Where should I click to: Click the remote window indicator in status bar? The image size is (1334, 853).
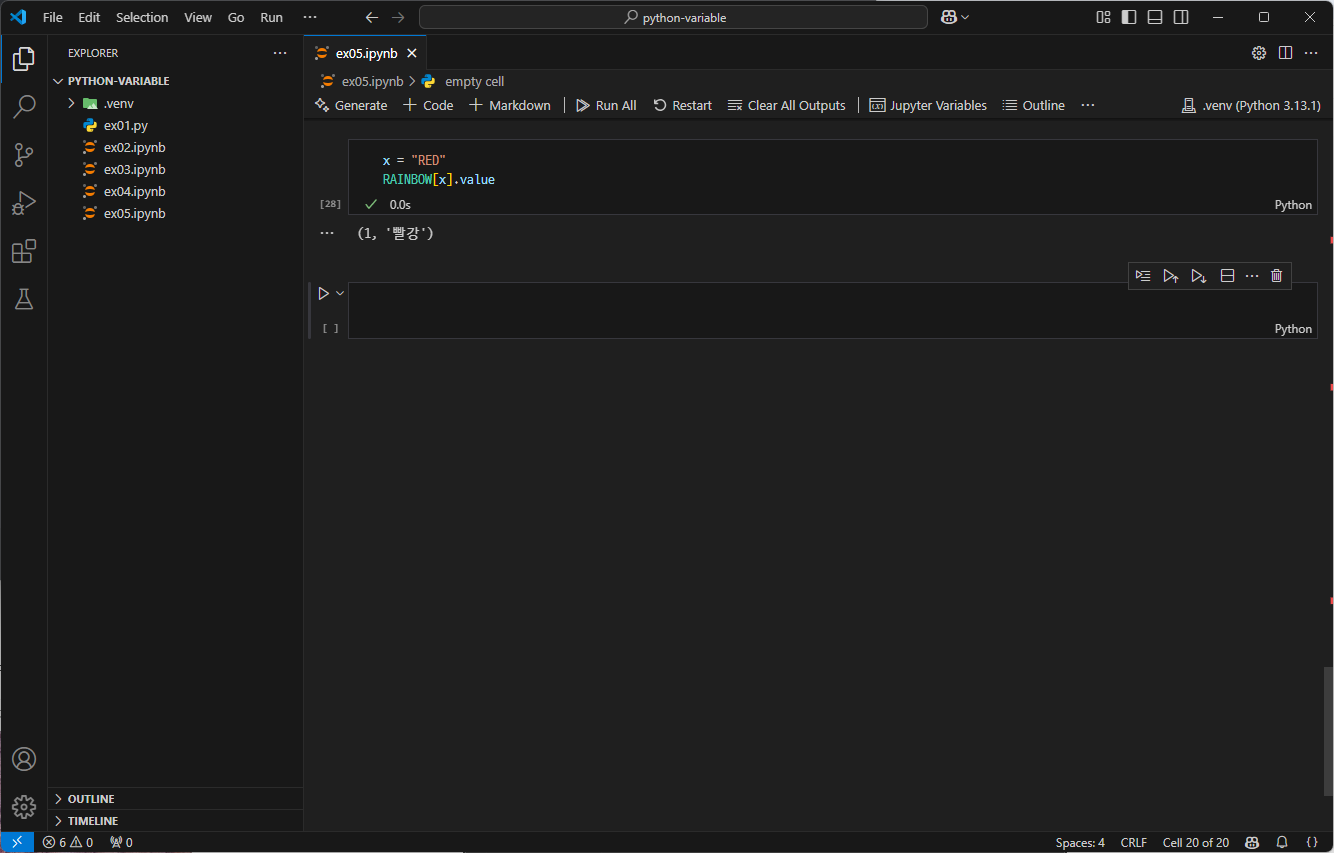point(17,842)
